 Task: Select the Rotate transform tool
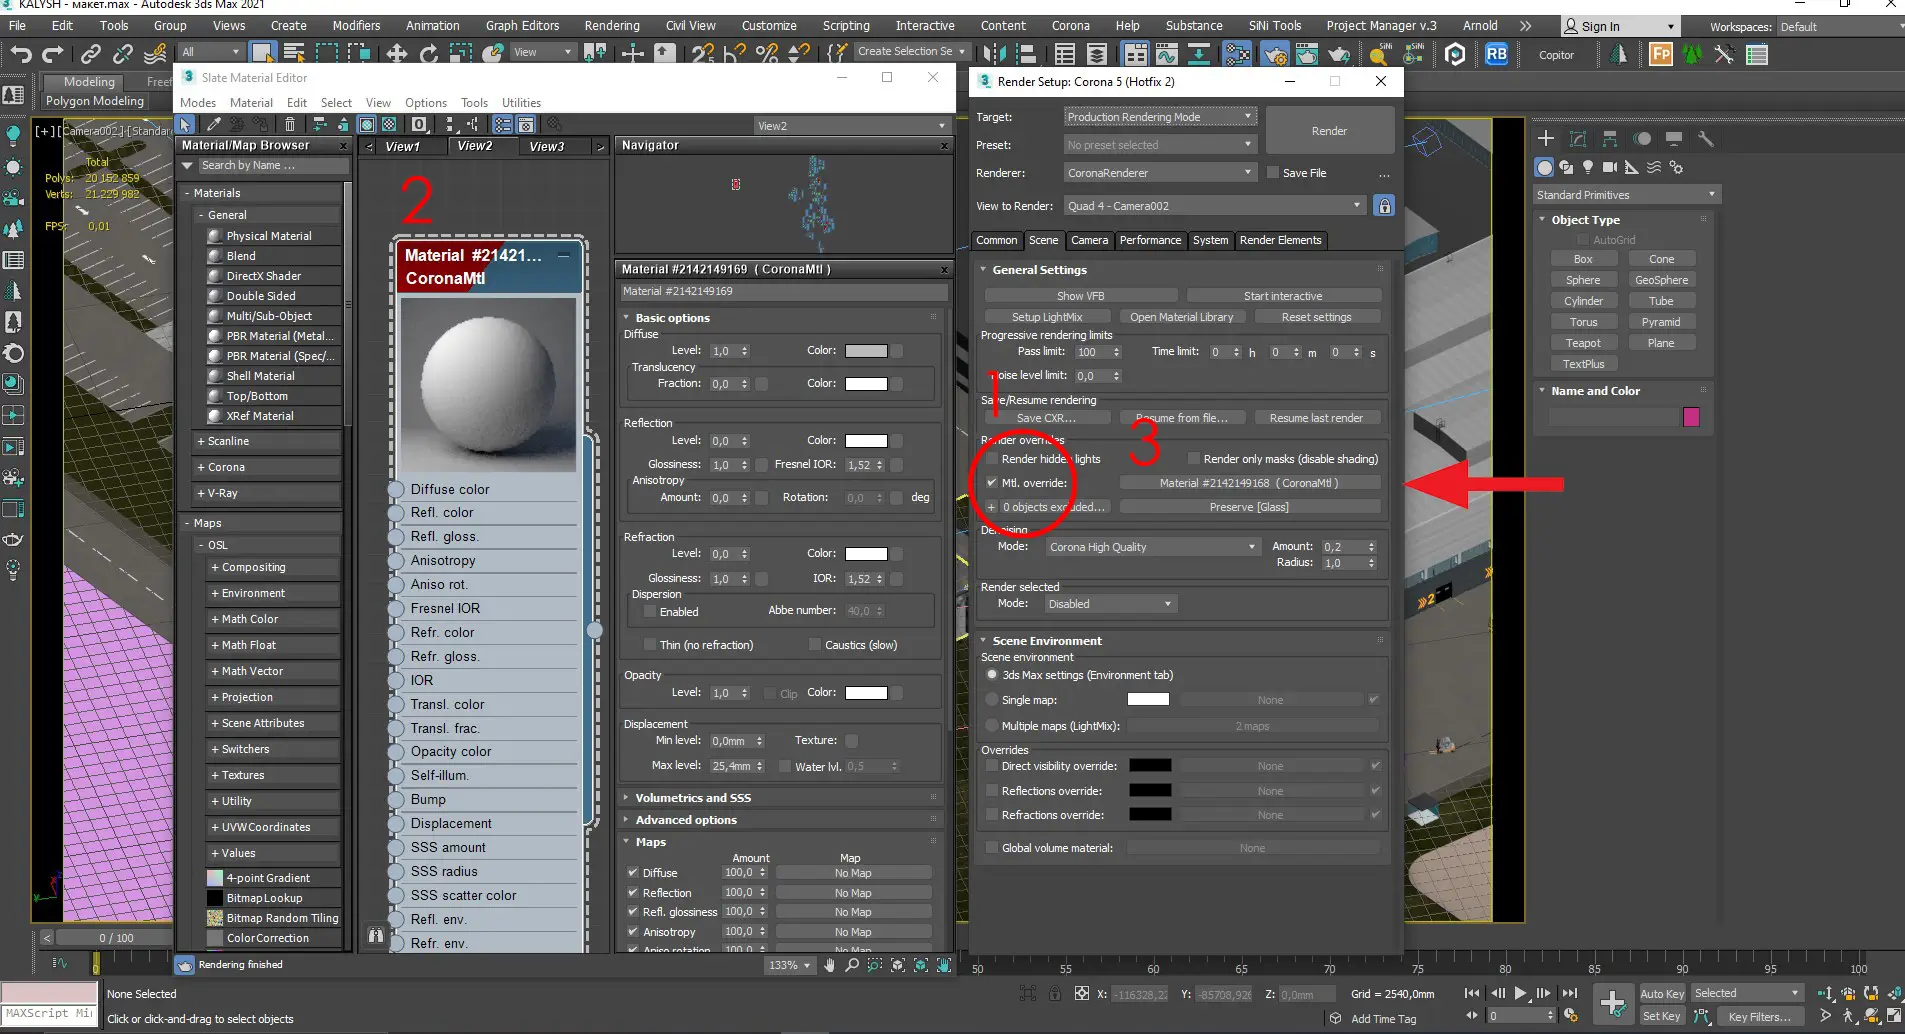(429, 53)
